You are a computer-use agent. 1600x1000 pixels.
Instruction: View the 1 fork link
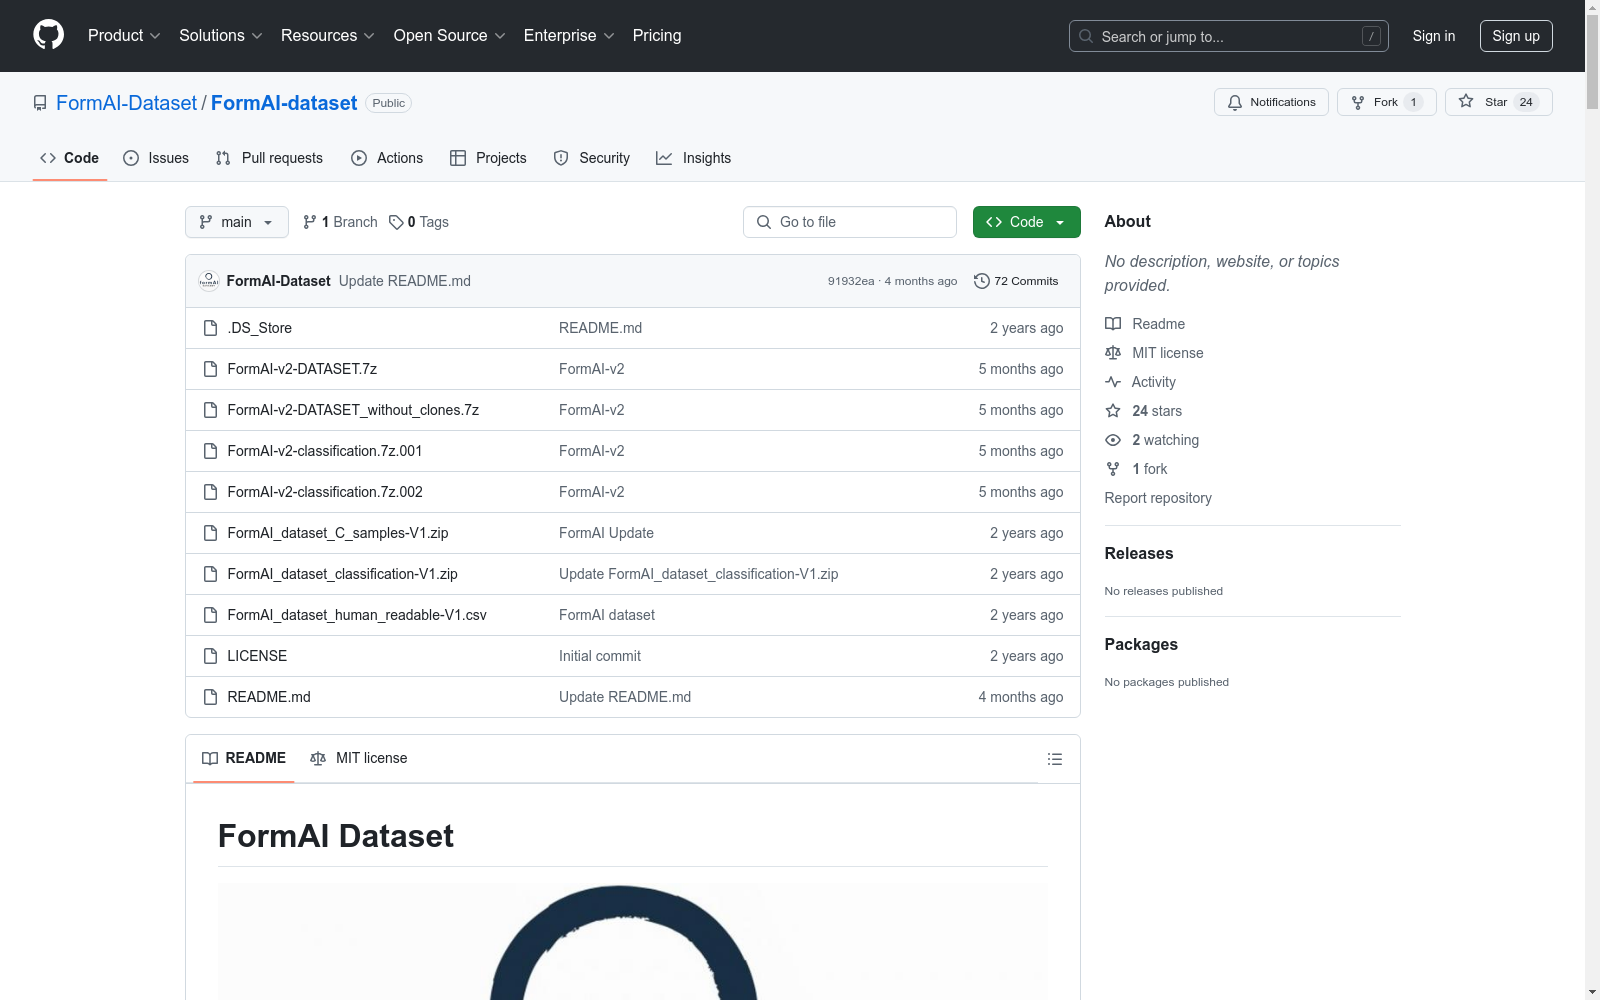tap(1136, 469)
